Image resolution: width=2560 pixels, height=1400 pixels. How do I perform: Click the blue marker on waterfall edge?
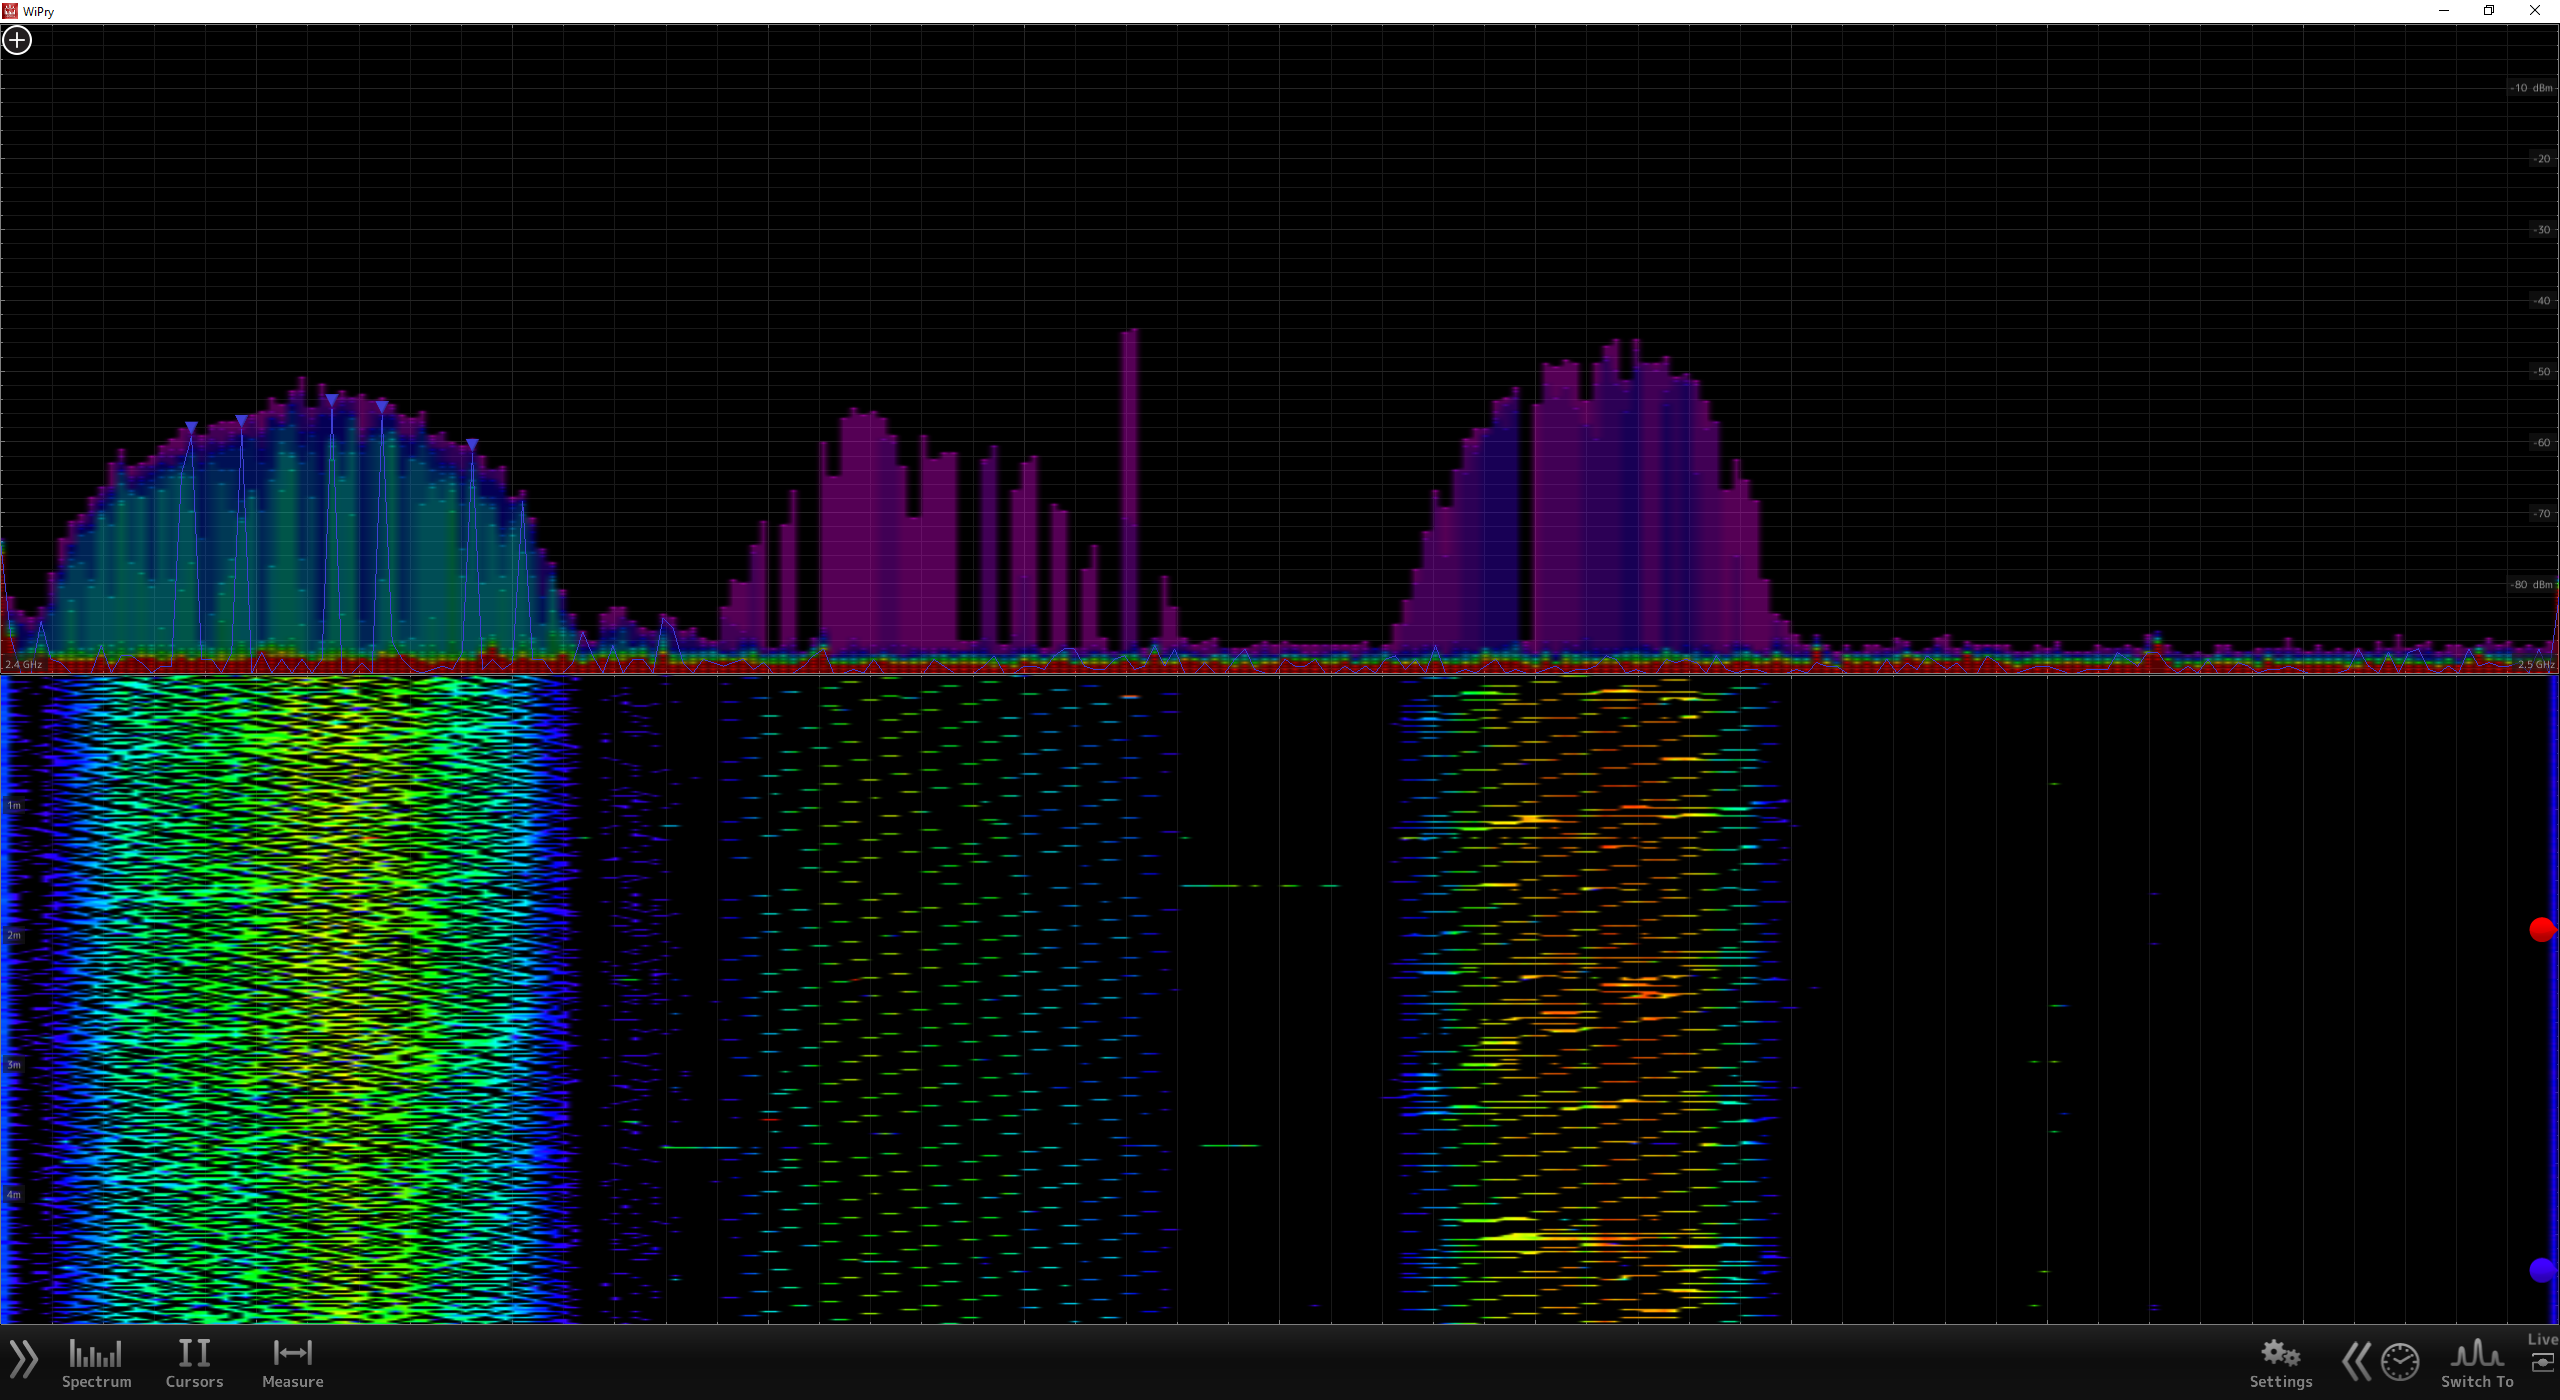[2541, 1270]
